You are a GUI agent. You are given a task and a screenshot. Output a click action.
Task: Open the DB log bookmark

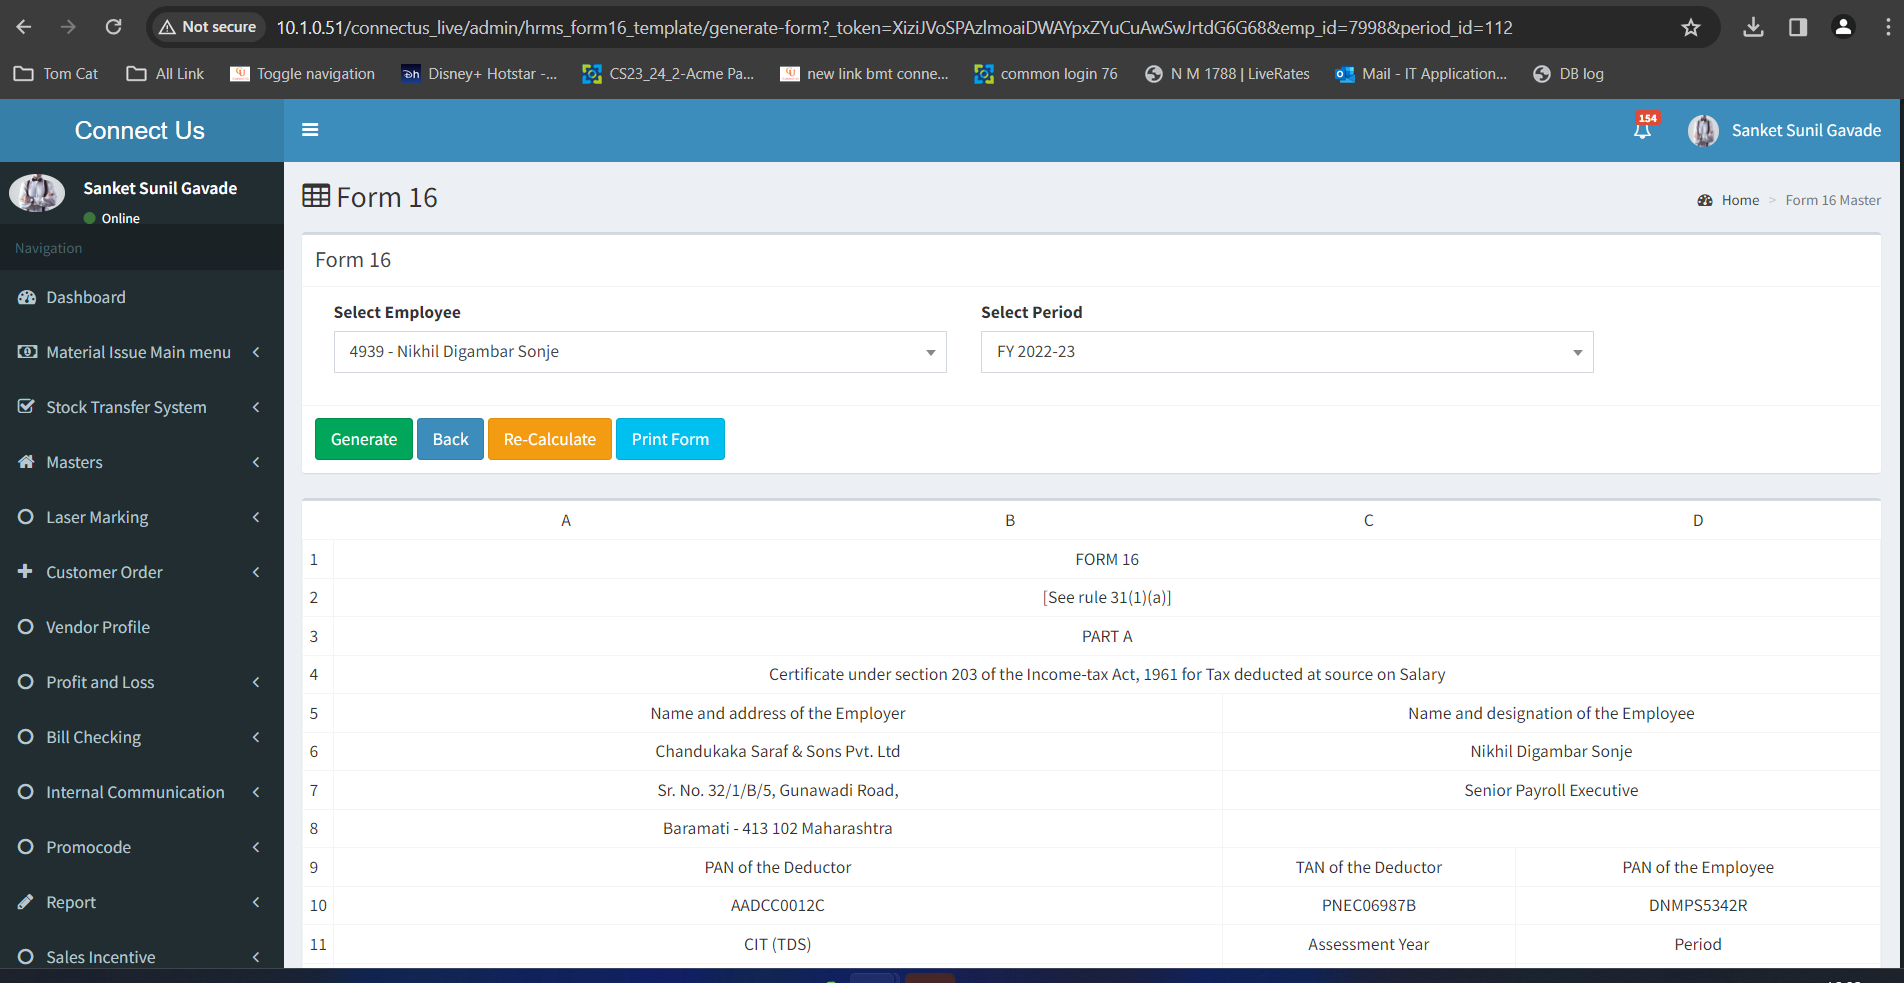click(x=1569, y=73)
